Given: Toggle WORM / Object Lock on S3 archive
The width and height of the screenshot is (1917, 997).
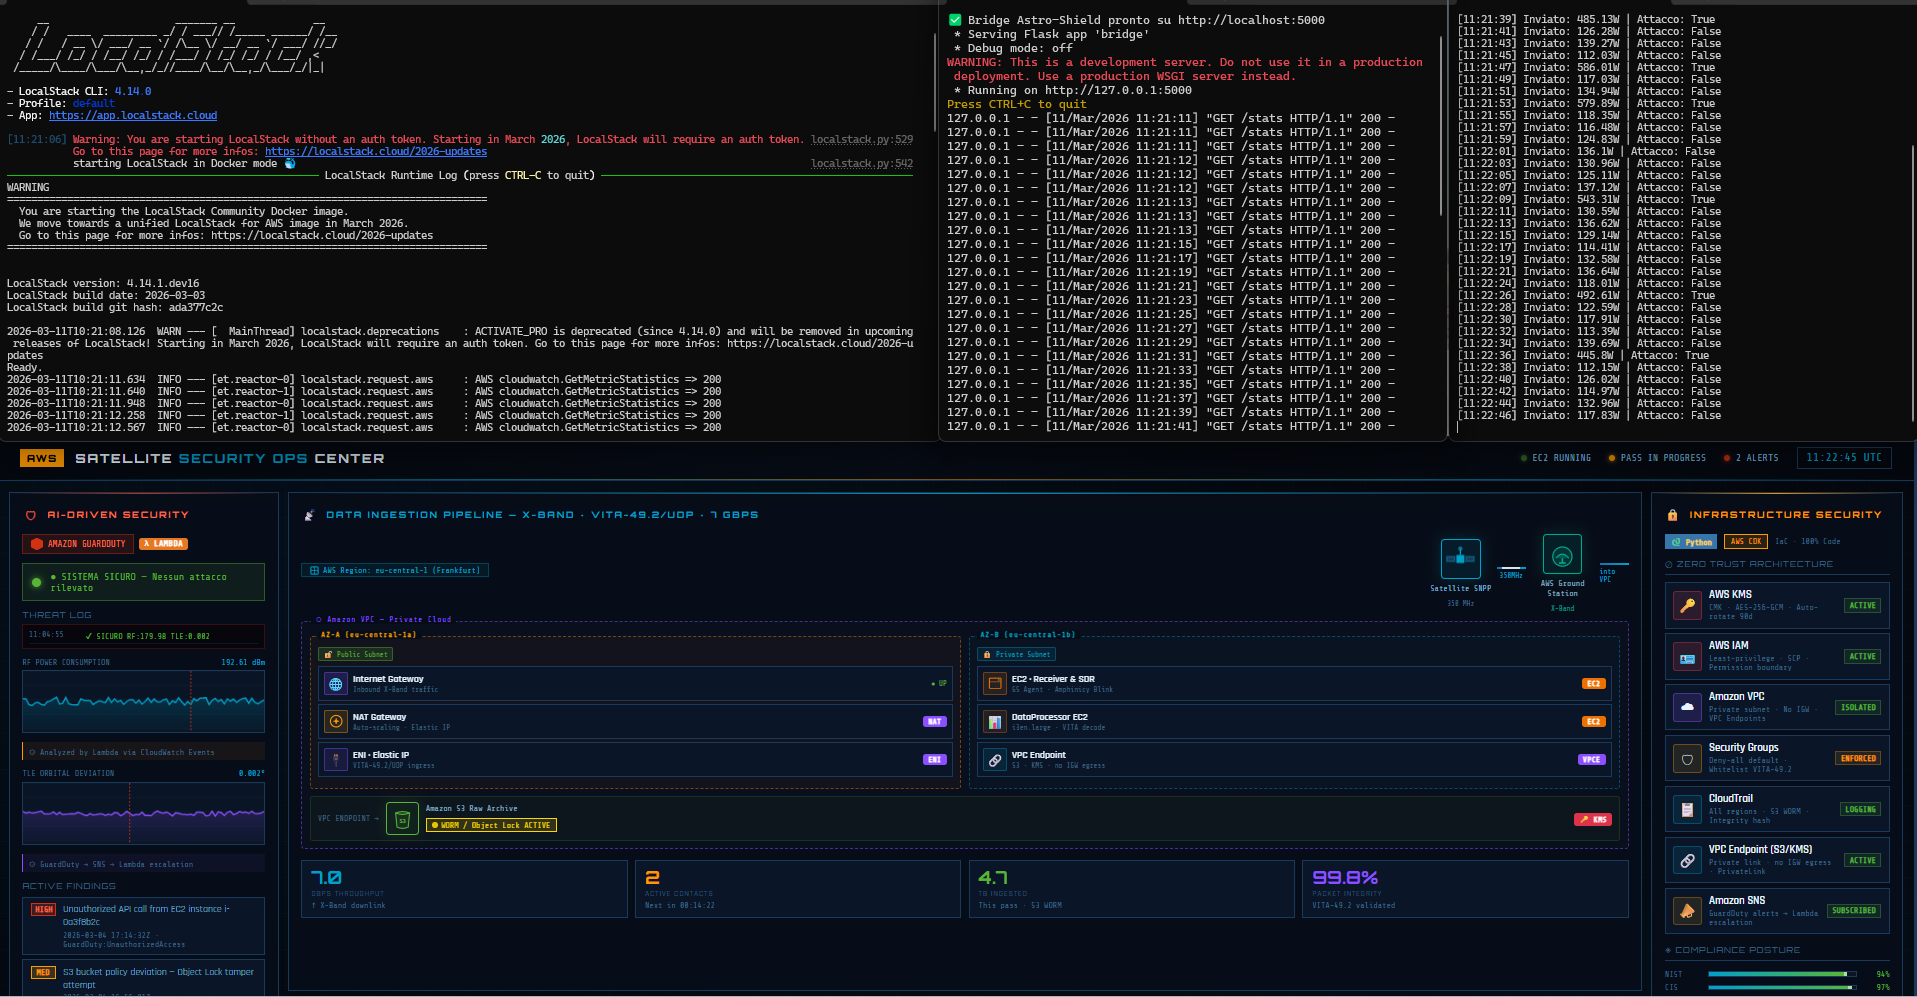Looking at the screenshot, I should point(491,825).
